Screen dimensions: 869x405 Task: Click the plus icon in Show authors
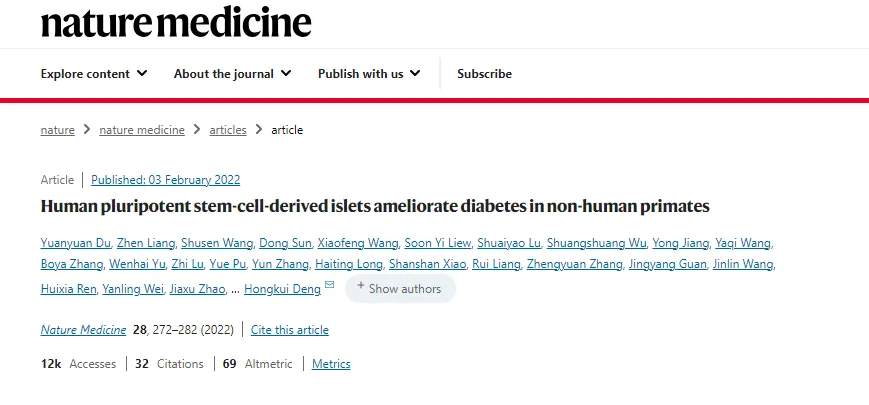(x=360, y=287)
